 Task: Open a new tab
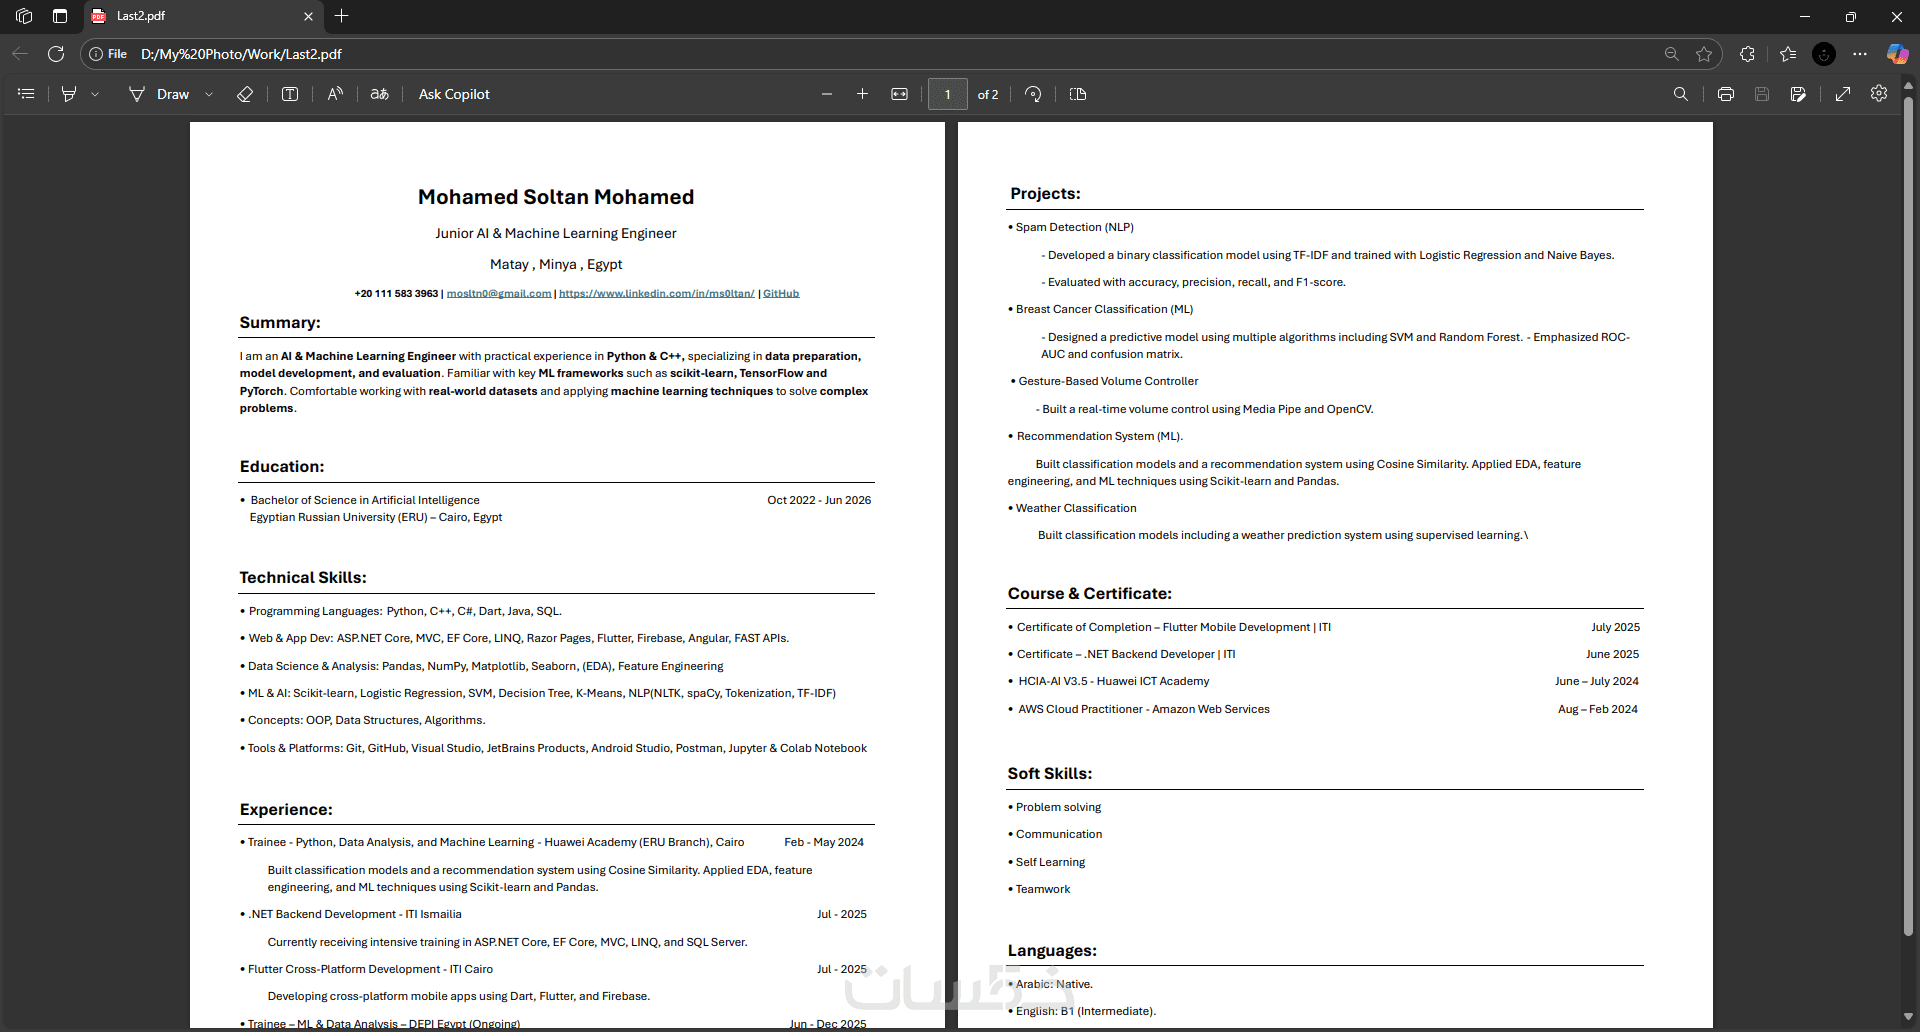[342, 16]
